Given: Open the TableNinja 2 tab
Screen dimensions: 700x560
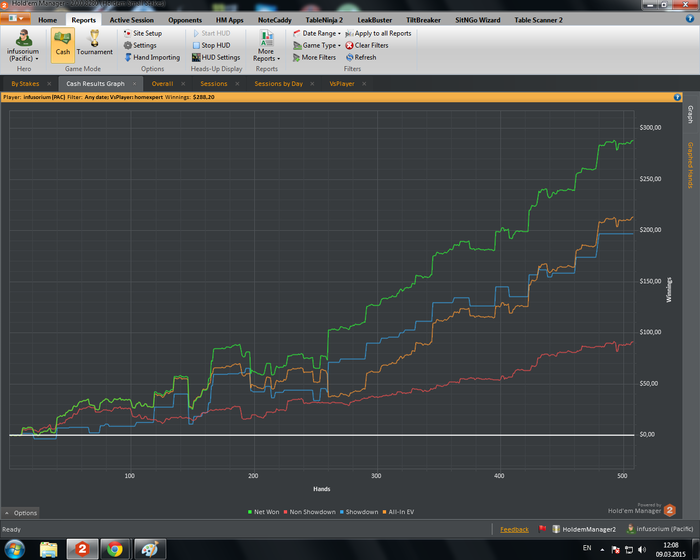Looking at the screenshot, I should click(324, 20).
